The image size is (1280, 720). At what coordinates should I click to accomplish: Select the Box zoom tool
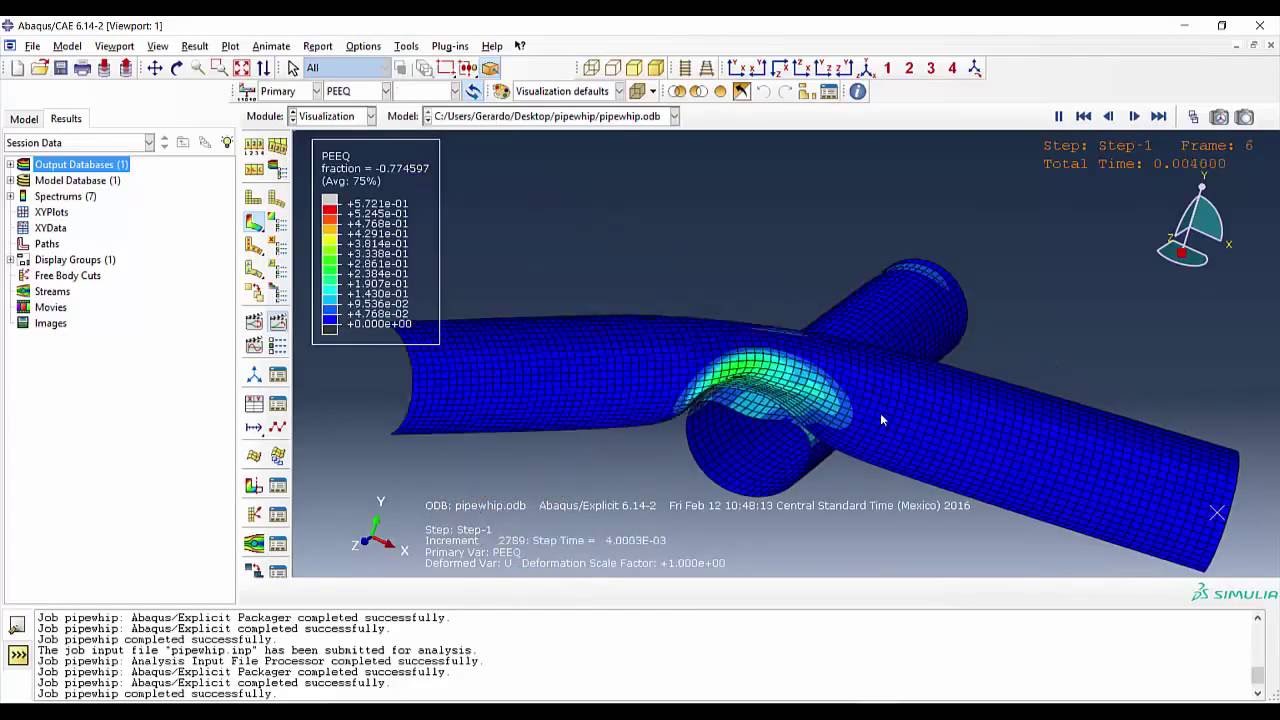point(219,68)
